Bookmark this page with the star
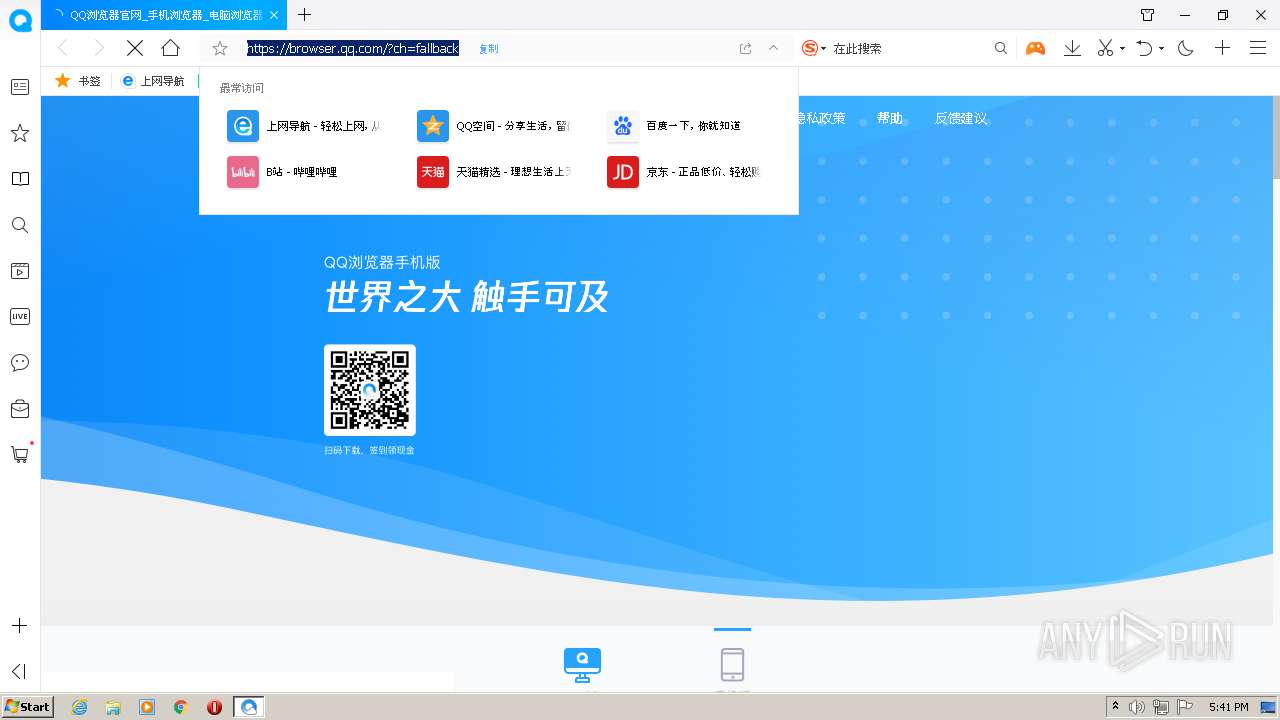1280x720 pixels. (x=220, y=48)
